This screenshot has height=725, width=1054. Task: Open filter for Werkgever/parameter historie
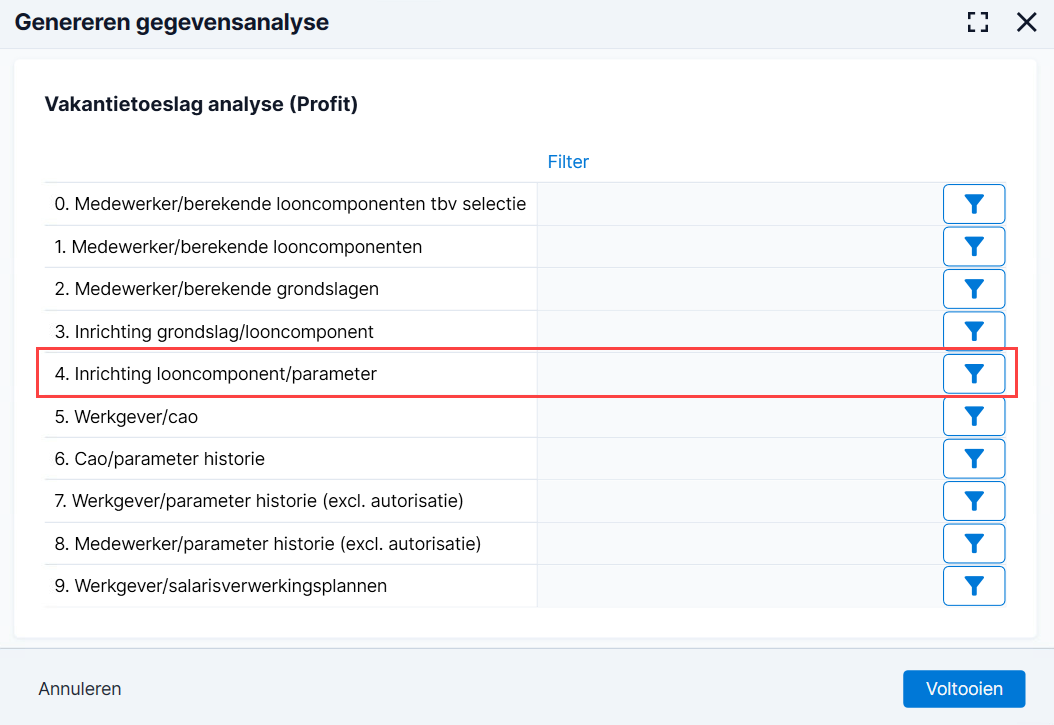973,501
